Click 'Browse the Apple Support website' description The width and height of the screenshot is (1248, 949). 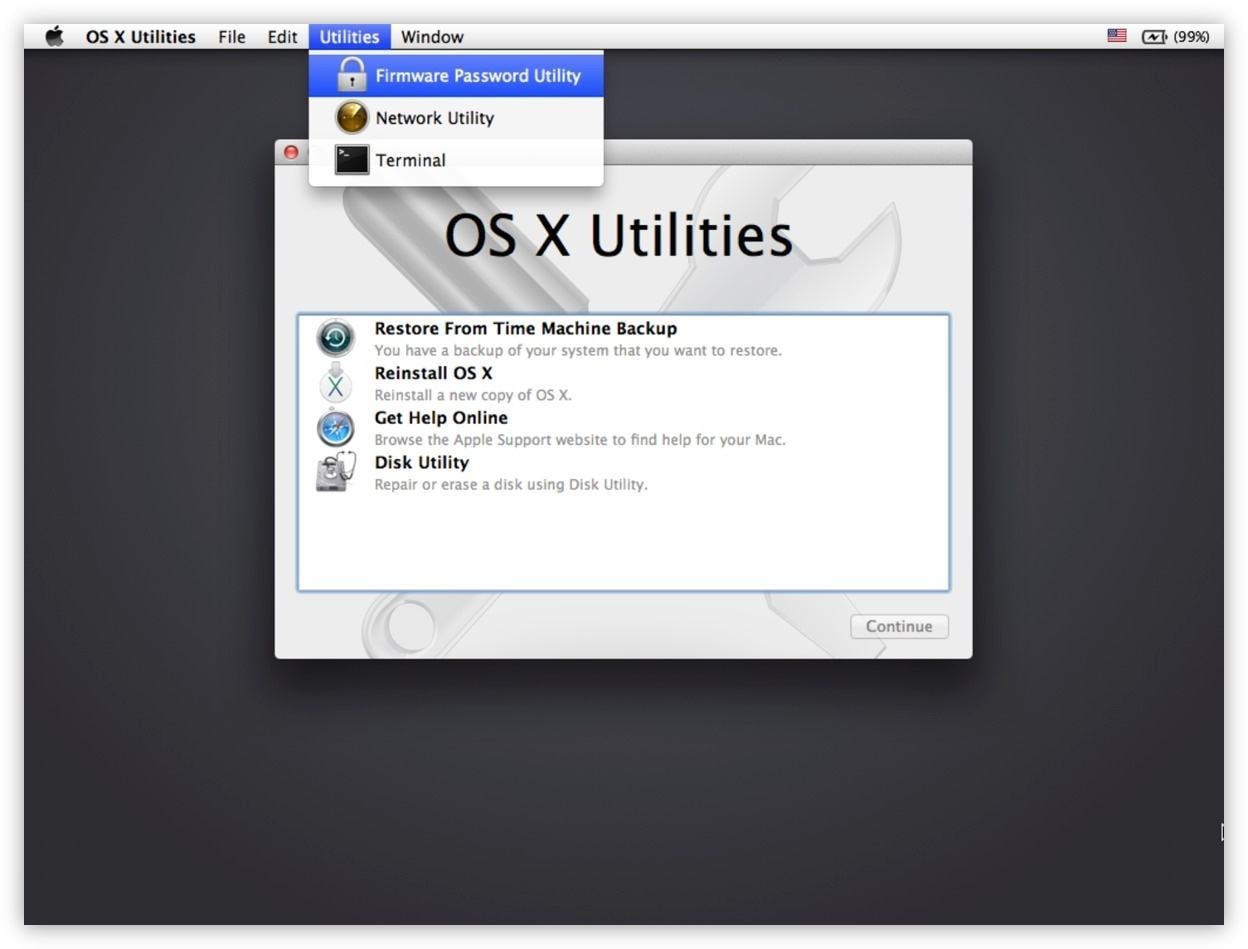tap(580, 440)
